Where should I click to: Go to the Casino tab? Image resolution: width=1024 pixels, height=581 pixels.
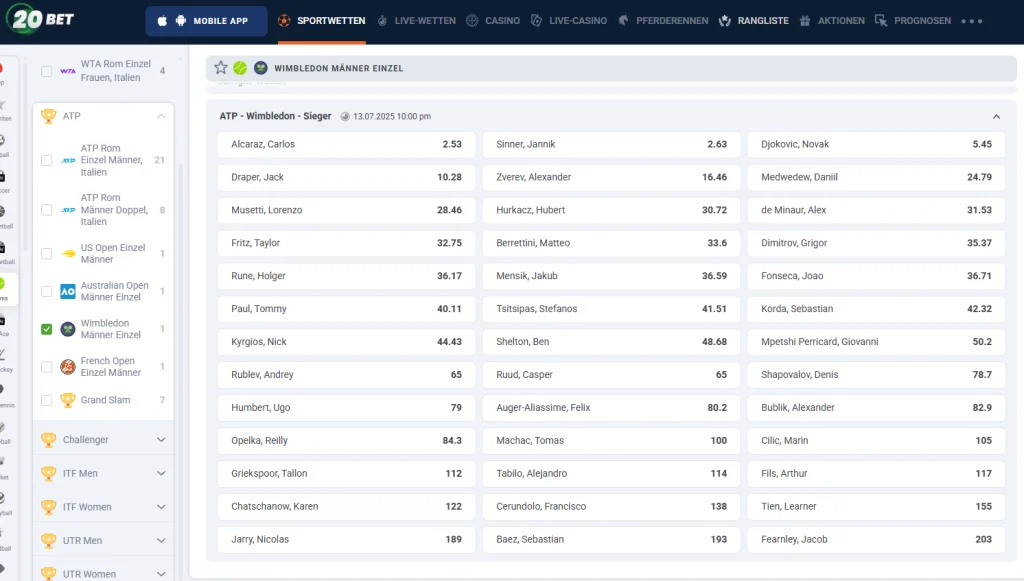493,21
